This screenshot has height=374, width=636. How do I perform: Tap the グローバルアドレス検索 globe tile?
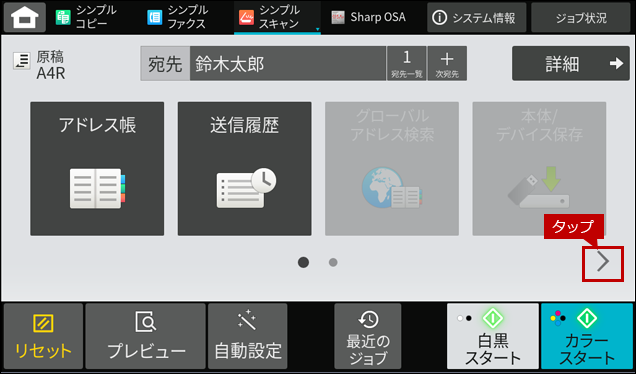[392, 169]
